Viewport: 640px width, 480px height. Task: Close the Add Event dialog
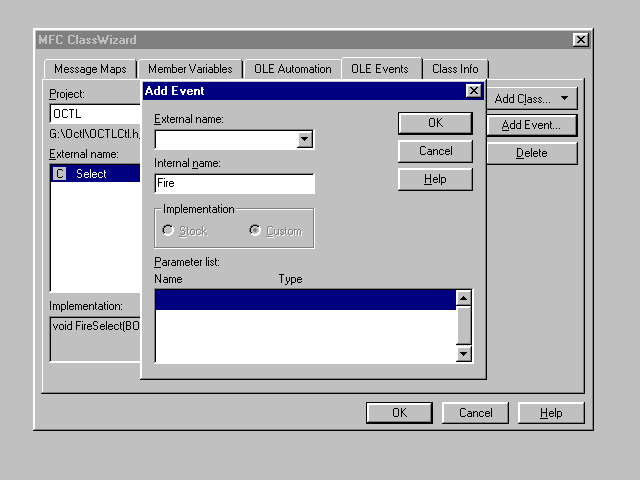click(474, 91)
